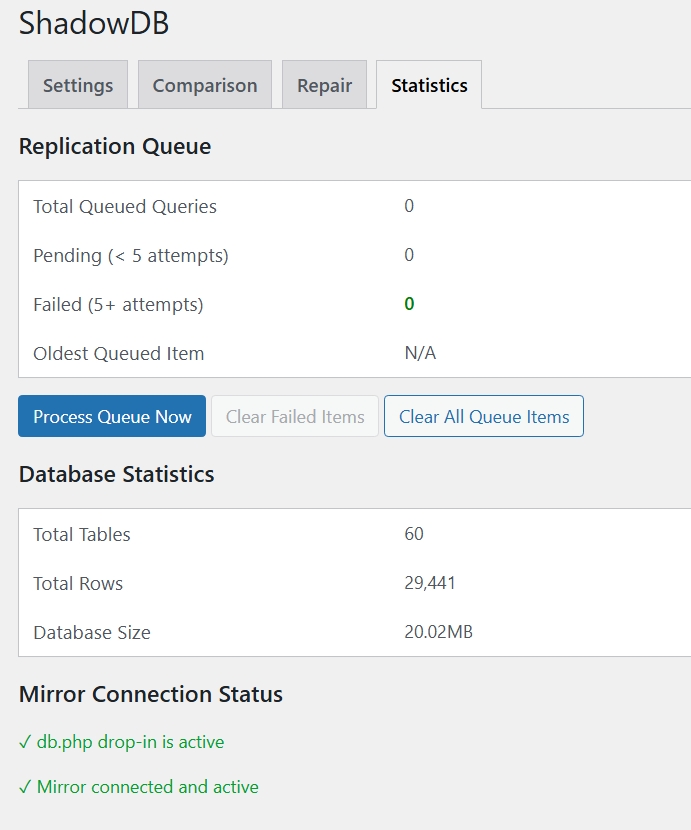The height and width of the screenshot is (830, 691).
Task: Open the Settings tab
Action: coord(78,85)
